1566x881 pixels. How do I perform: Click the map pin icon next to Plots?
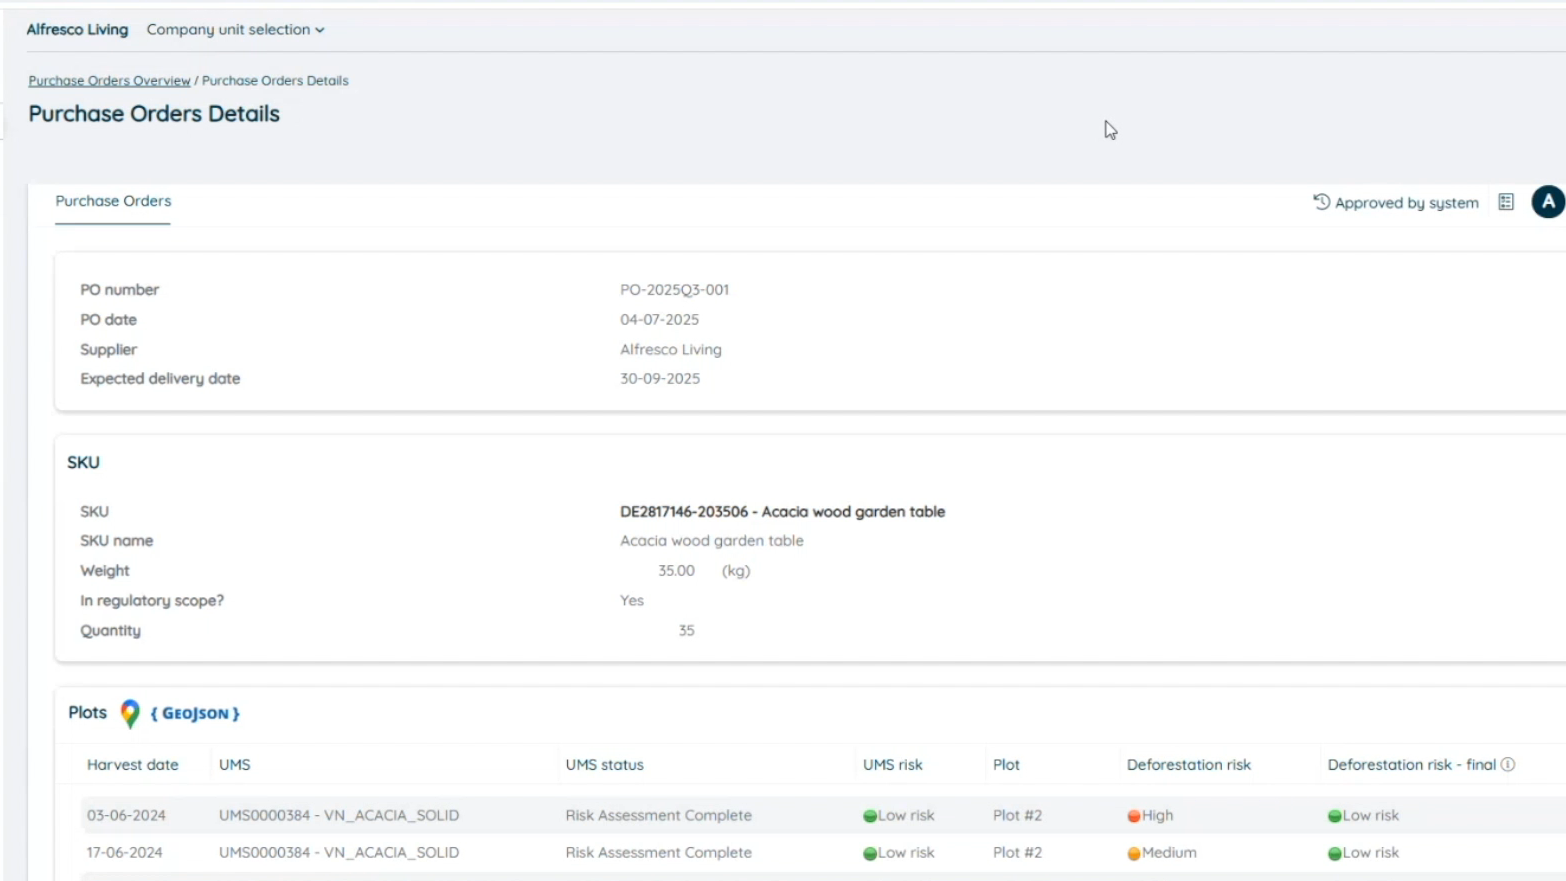click(x=130, y=713)
